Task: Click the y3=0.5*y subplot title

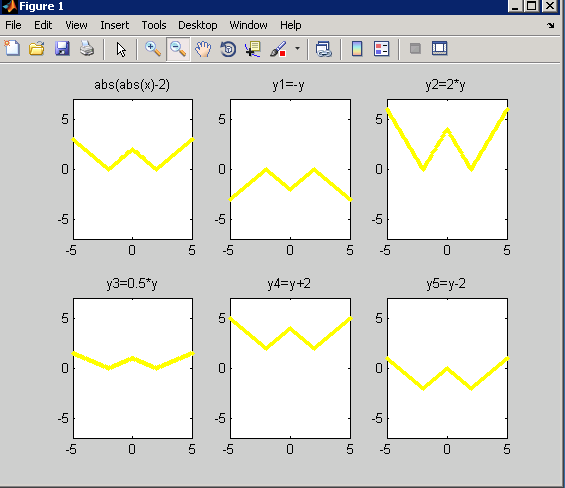Action: click(132, 284)
